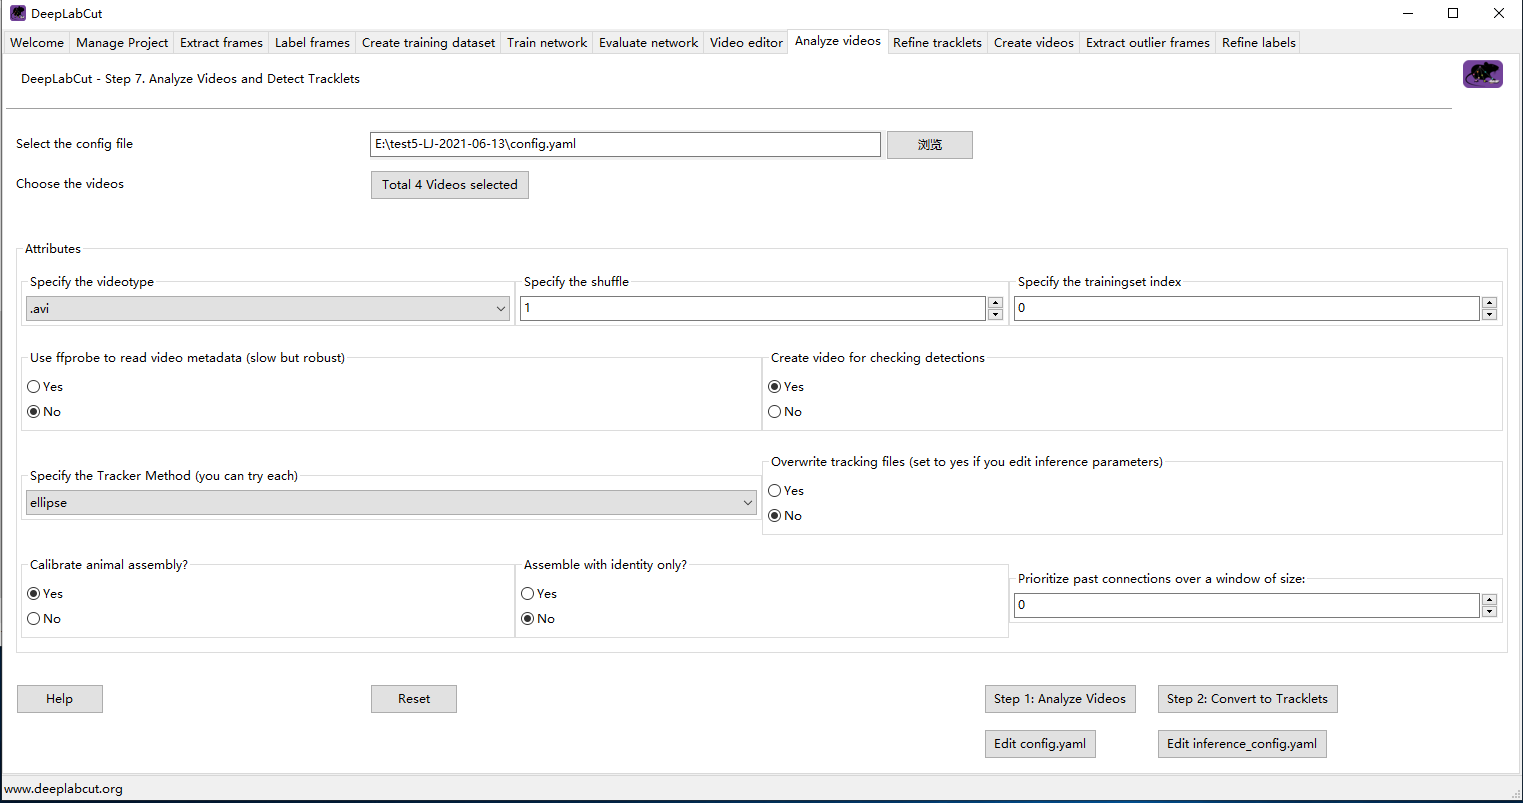
Task: Click the config.yaml path input field
Action: pyautogui.click(x=624, y=144)
